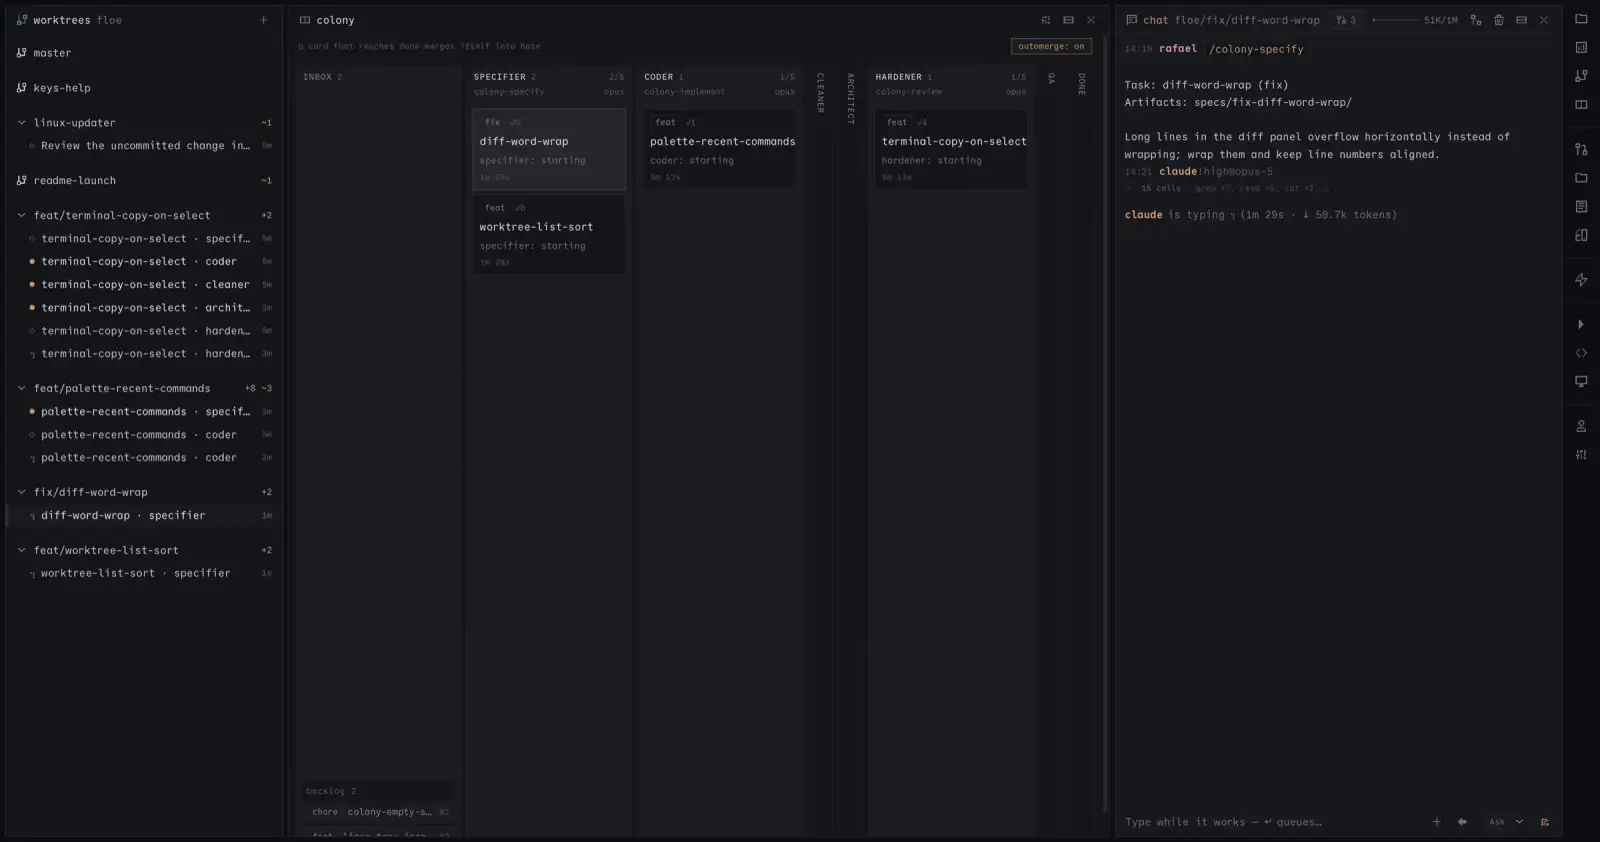Open the sliders settings icon in right sidebar

coord(1581,455)
